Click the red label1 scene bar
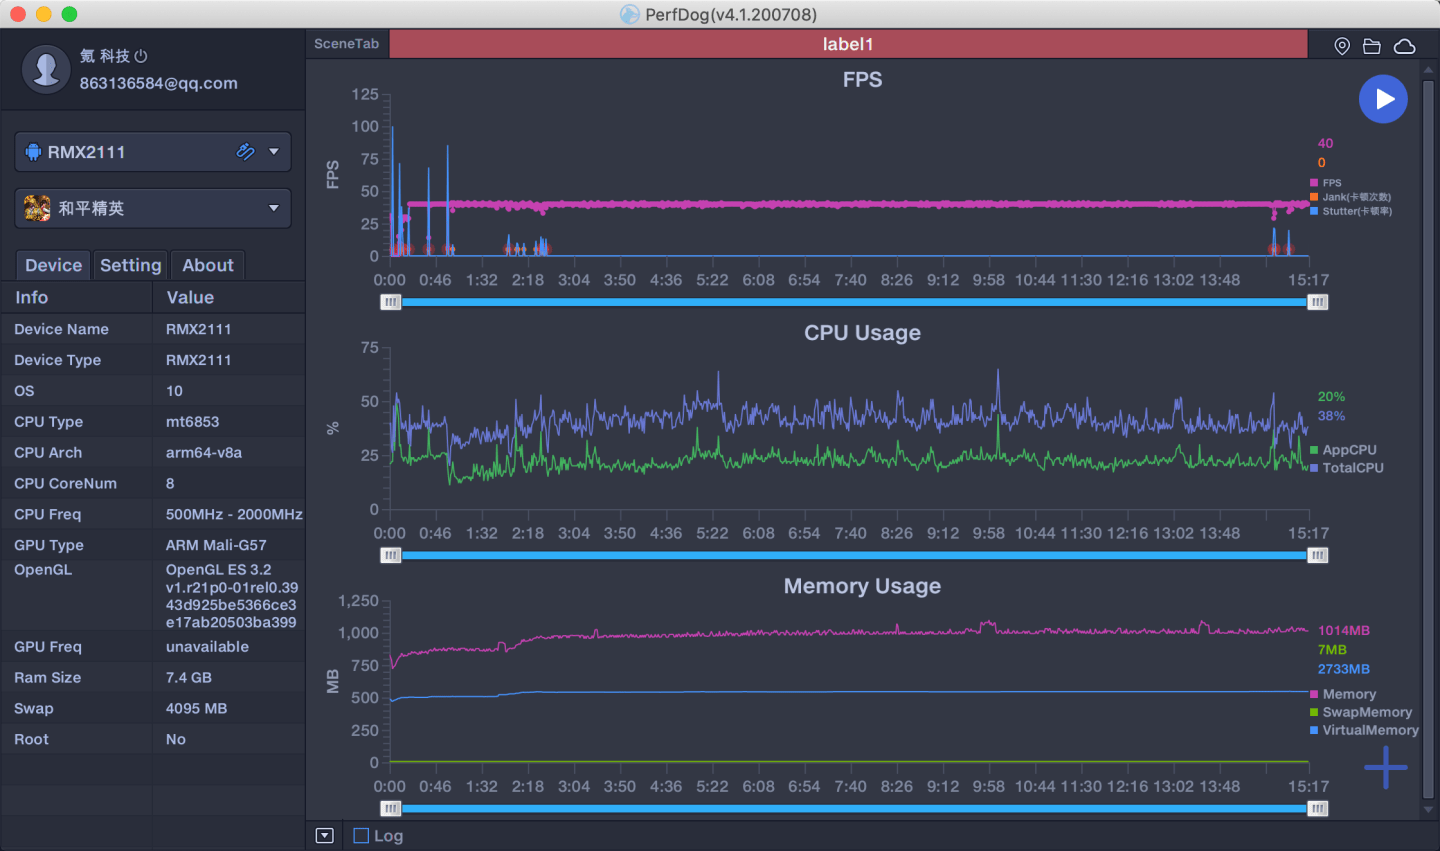The image size is (1440, 851). [x=848, y=44]
